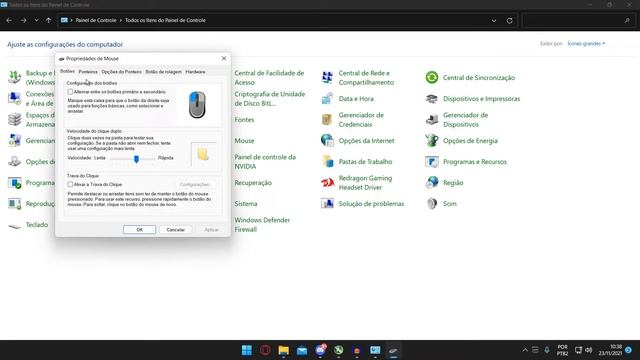The height and width of the screenshot is (360, 640).
Task: Open the Windows Start menu
Action: pos(247,350)
